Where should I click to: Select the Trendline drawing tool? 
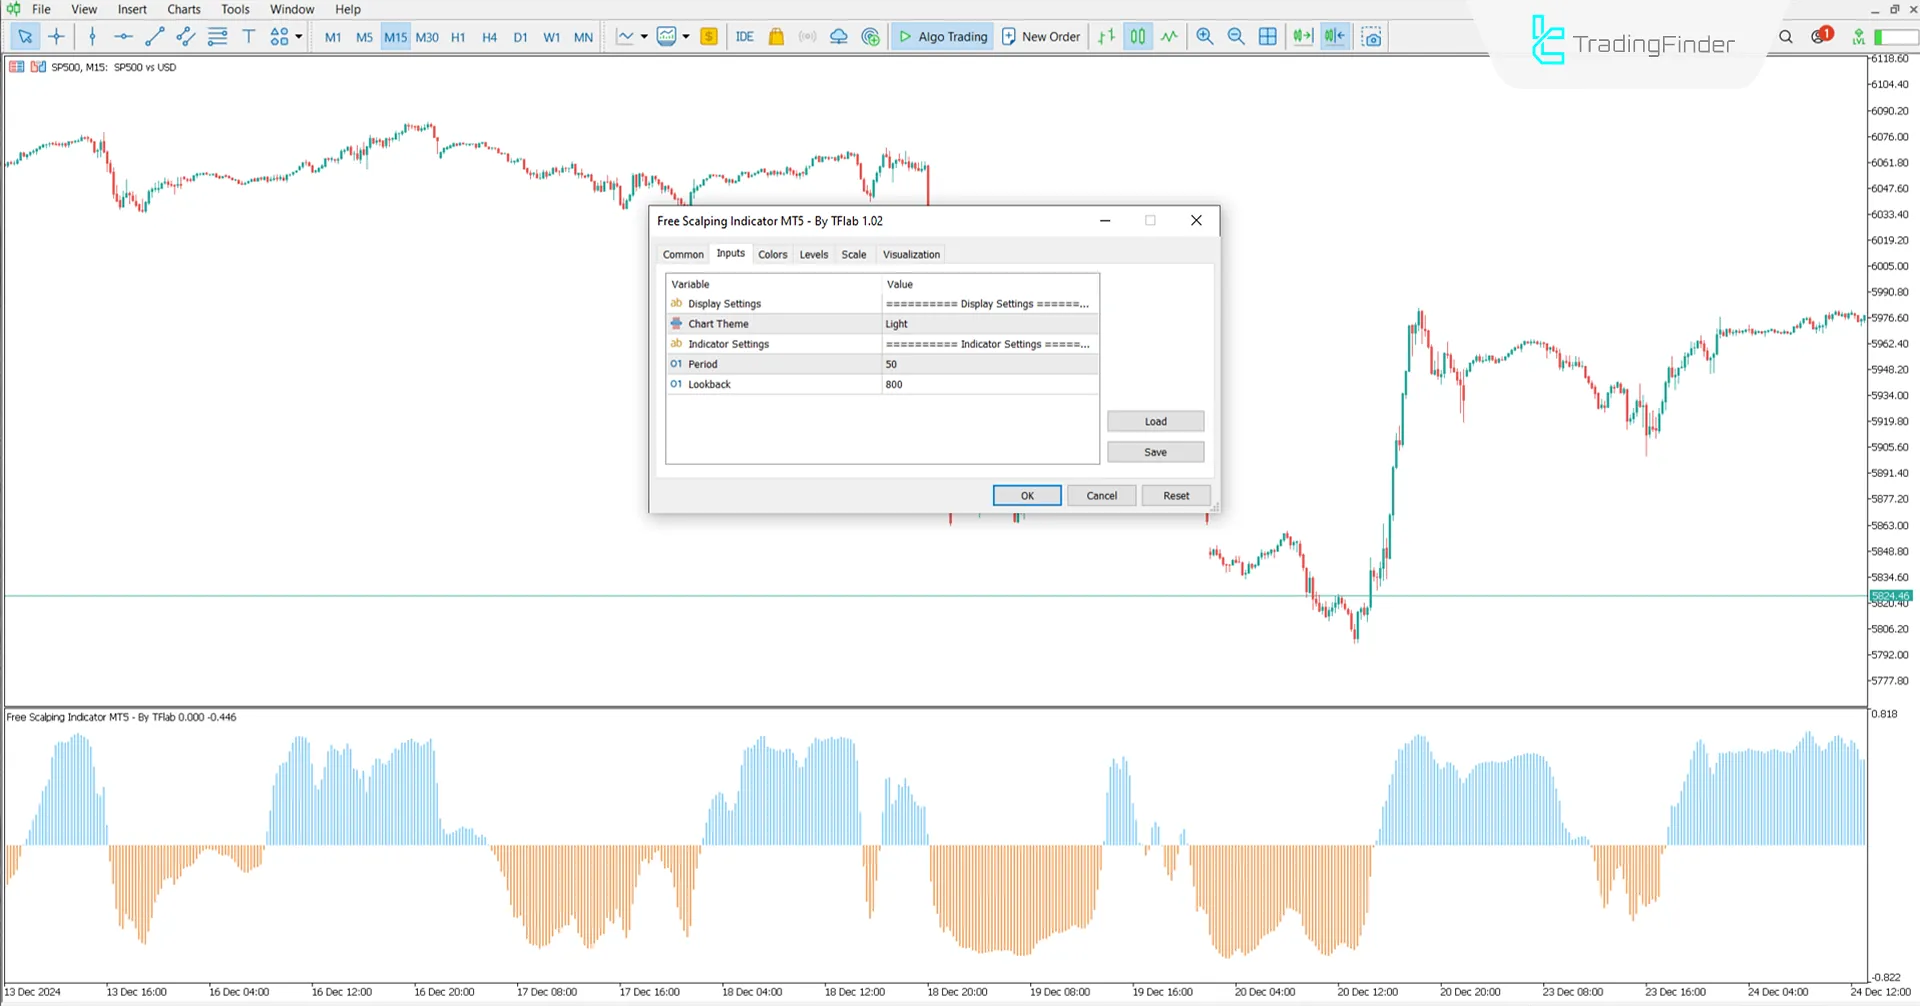pyautogui.click(x=154, y=36)
